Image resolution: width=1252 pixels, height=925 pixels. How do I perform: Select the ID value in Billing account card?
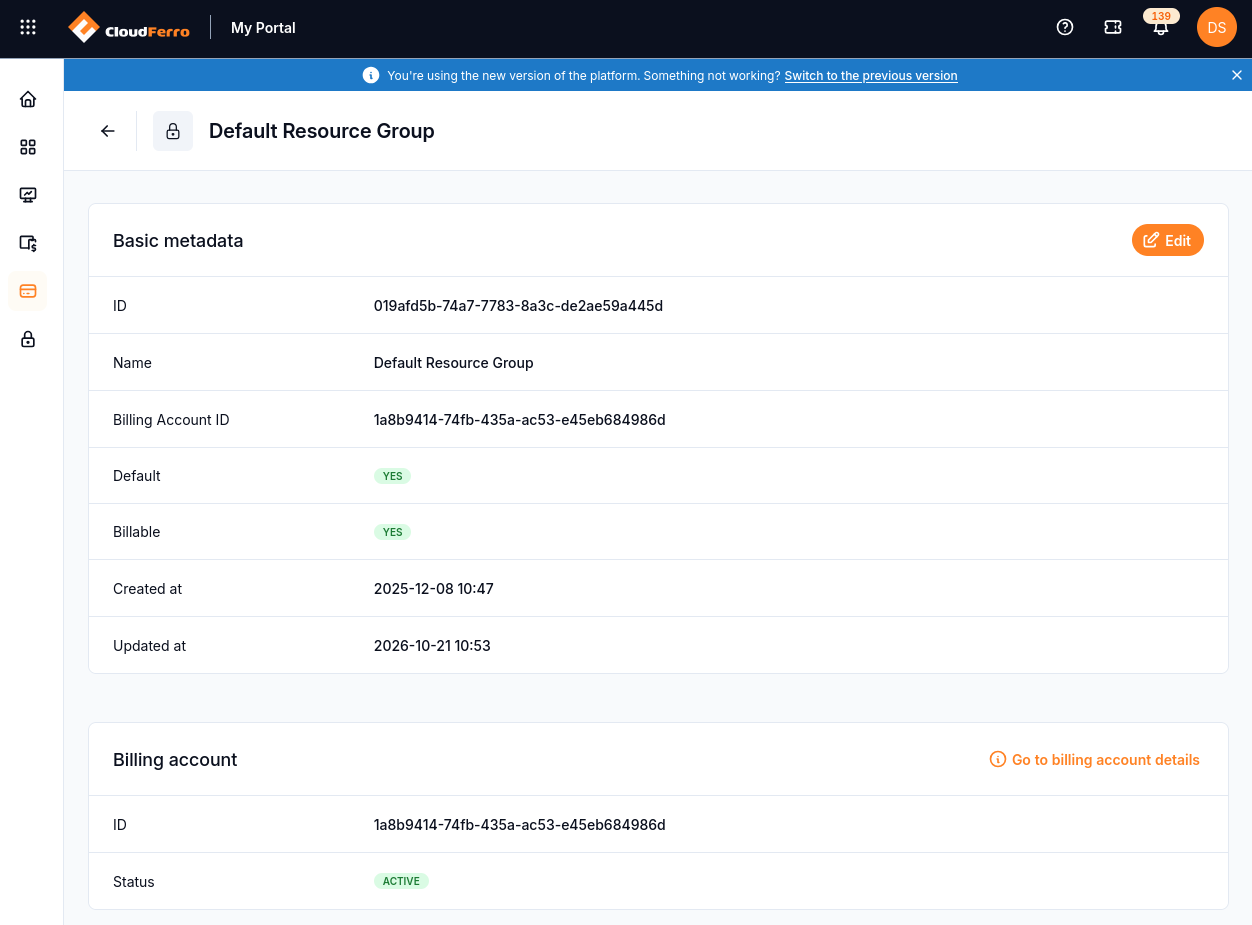520,825
